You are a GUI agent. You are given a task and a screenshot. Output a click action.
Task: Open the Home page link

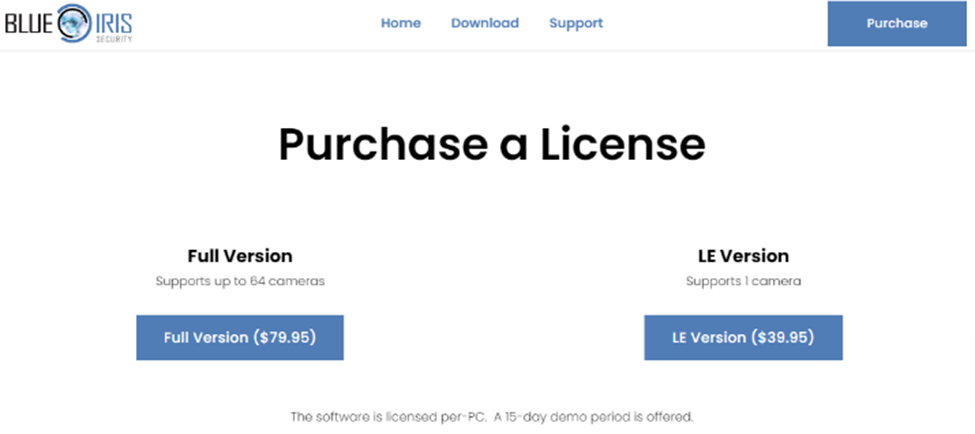[400, 23]
